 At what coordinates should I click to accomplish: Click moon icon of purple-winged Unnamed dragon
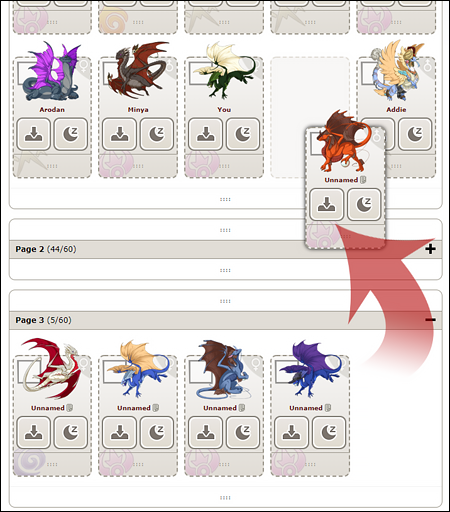(x=329, y=432)
